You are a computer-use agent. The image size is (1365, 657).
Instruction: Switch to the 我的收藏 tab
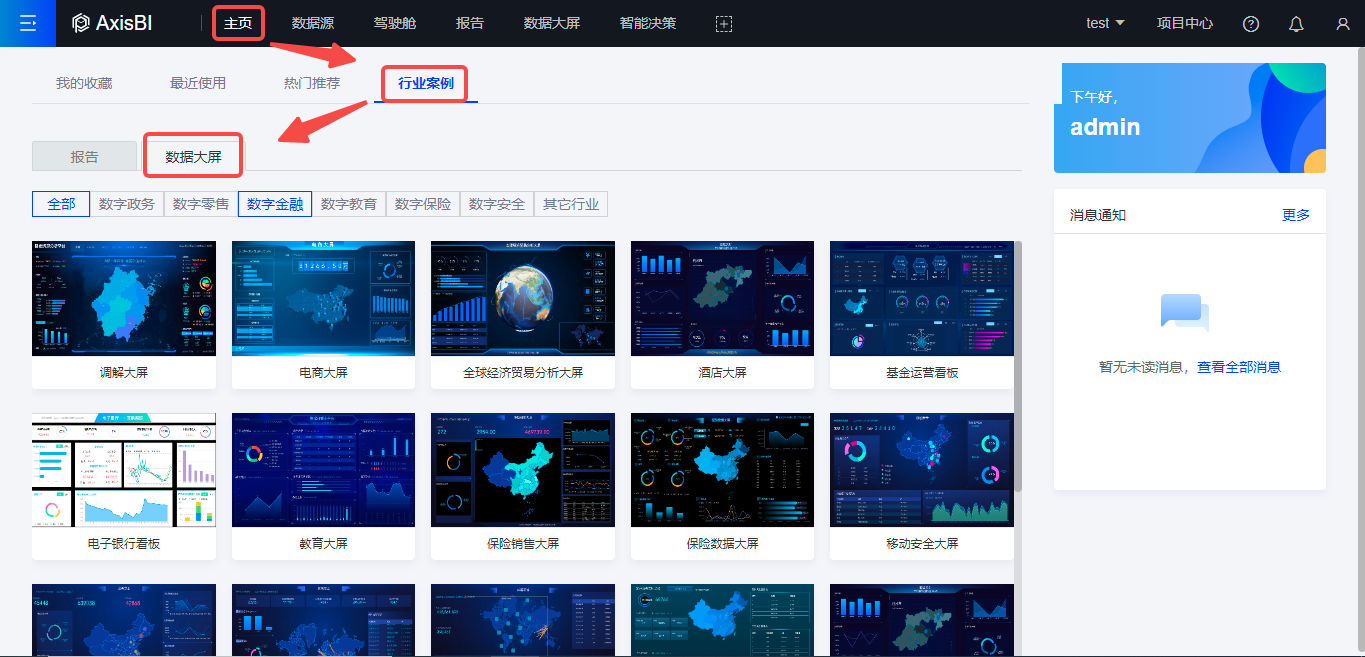coord(84,83)
